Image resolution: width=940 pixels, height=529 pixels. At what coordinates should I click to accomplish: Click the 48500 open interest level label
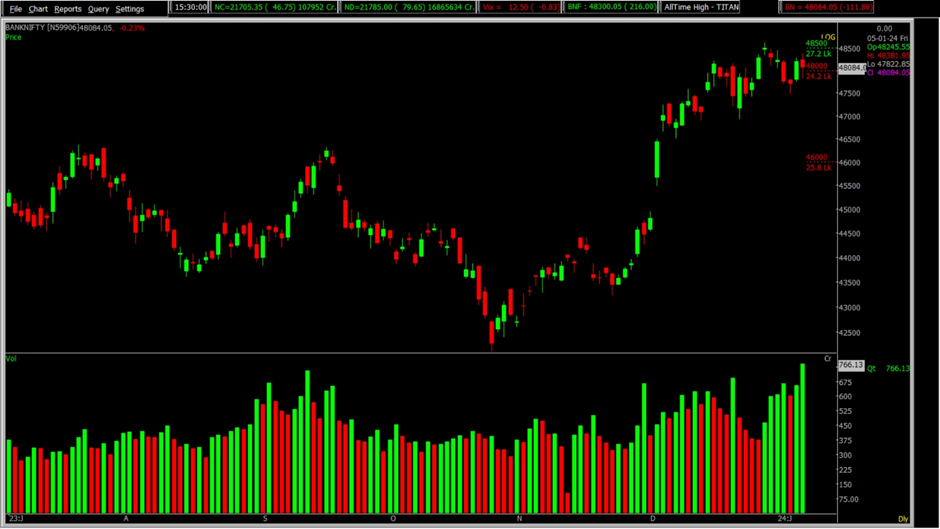[x=817, y=44]
